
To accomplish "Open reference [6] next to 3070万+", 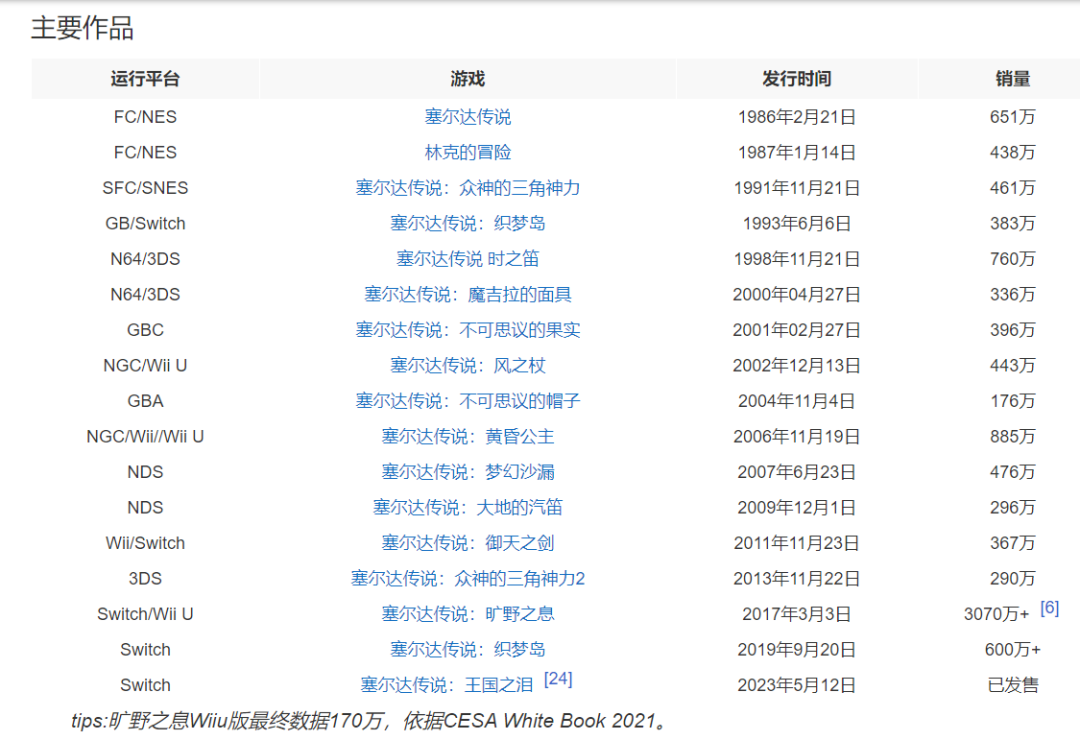I will pos(1049,608).
